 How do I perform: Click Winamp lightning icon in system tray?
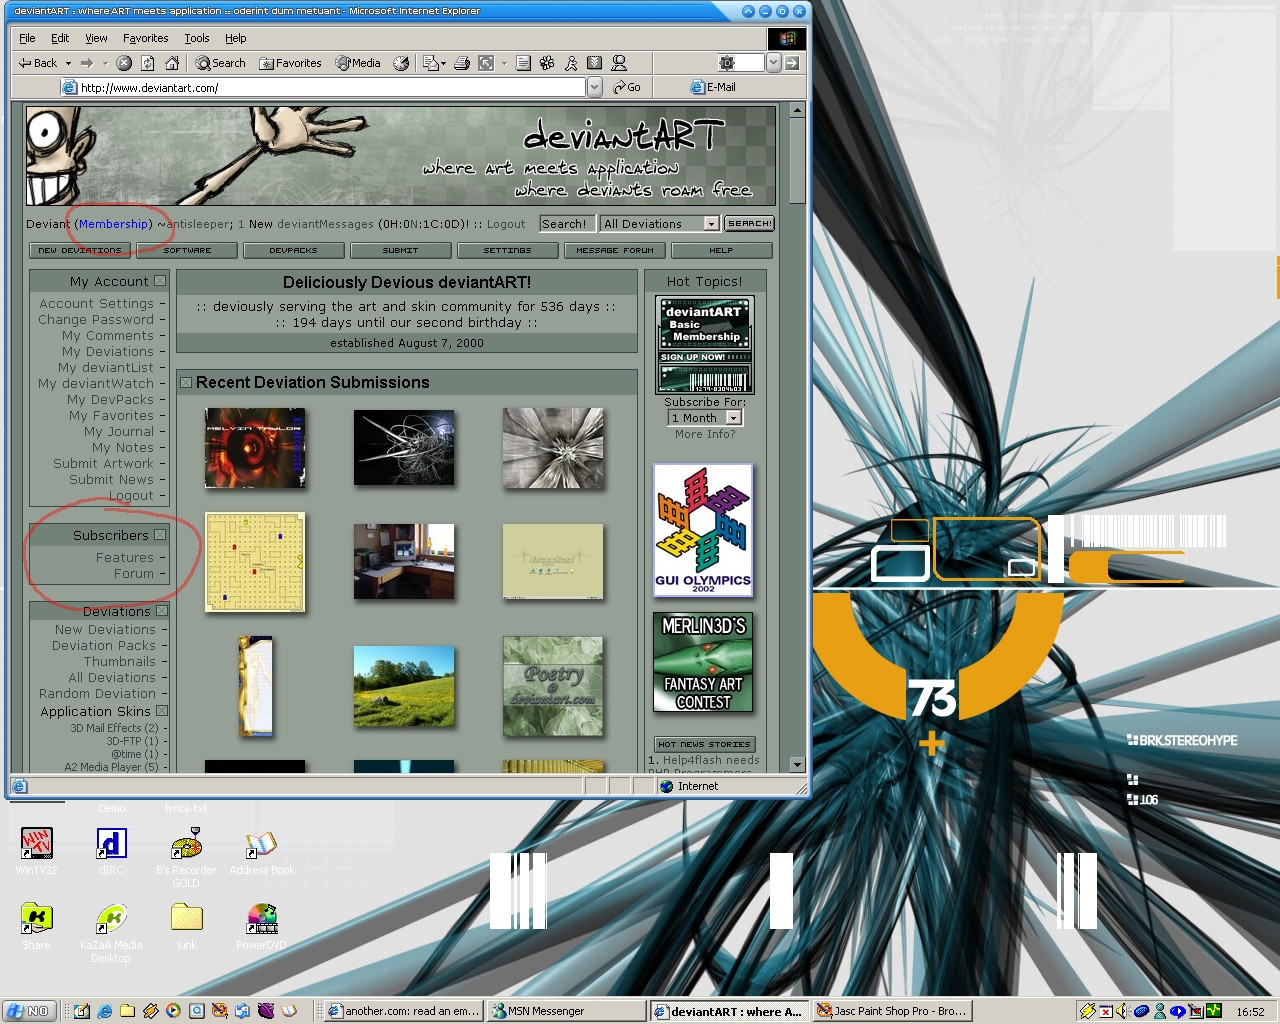[1087, 1011]
